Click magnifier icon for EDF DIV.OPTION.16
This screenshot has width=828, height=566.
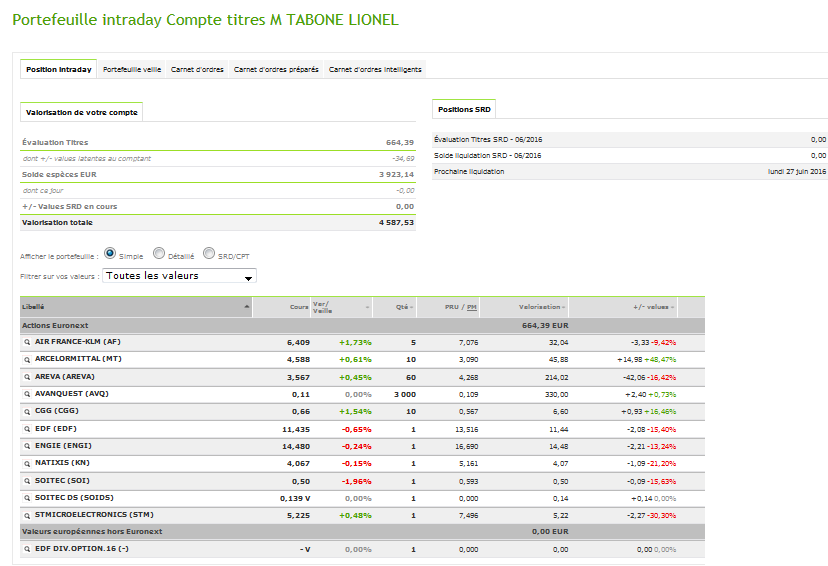[x=27, y=549]
